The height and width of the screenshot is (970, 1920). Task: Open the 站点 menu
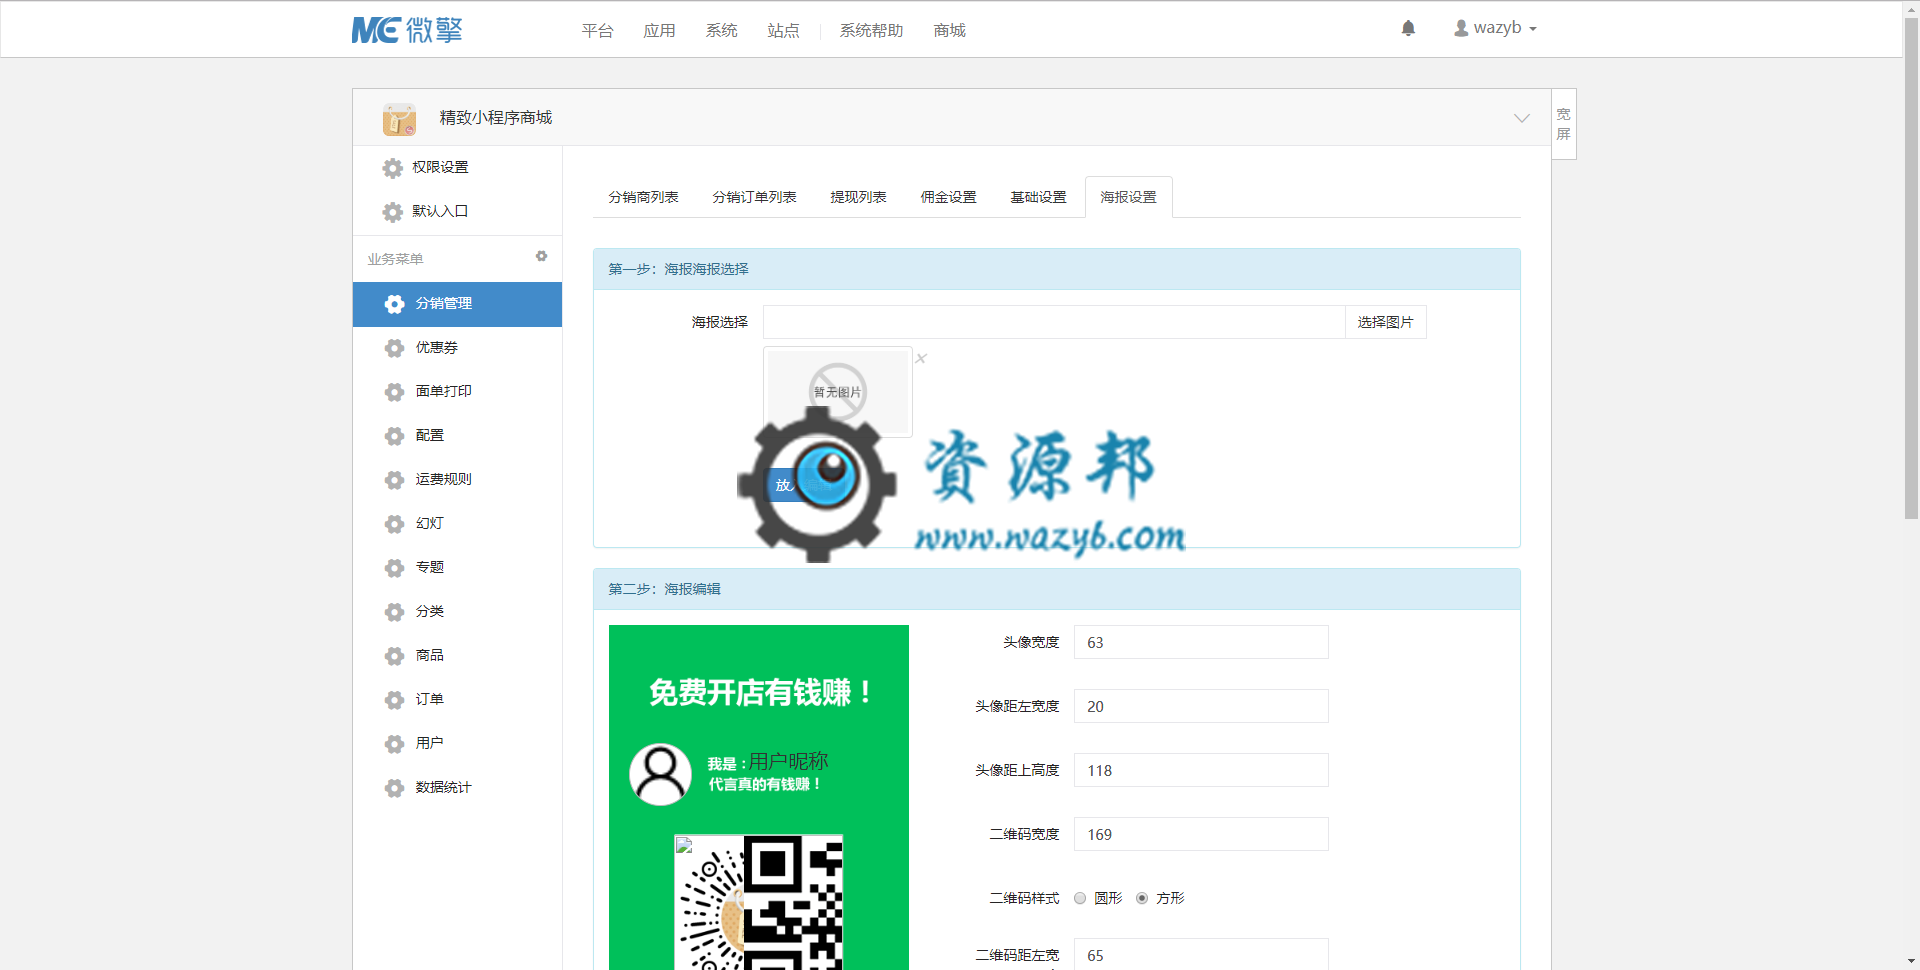pos(783,30)
